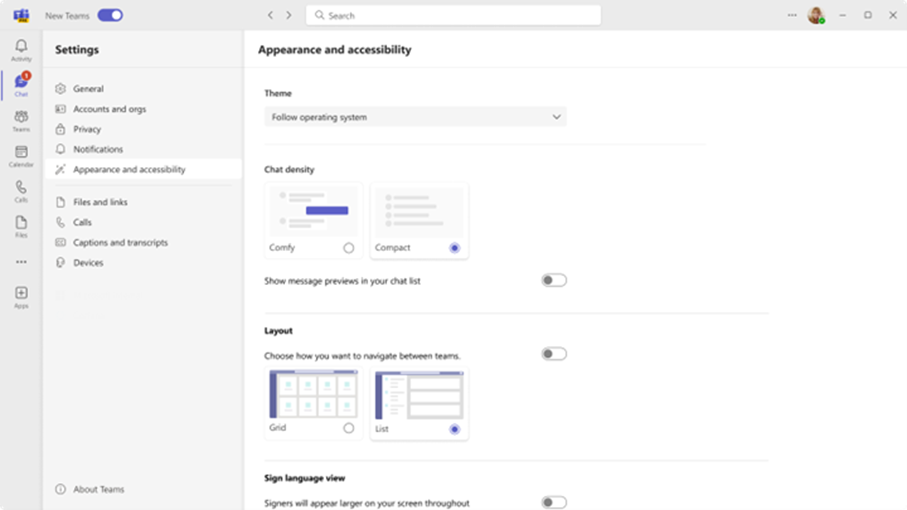Enable message previews in chat list
907x510 pixels.
point(554,280)
